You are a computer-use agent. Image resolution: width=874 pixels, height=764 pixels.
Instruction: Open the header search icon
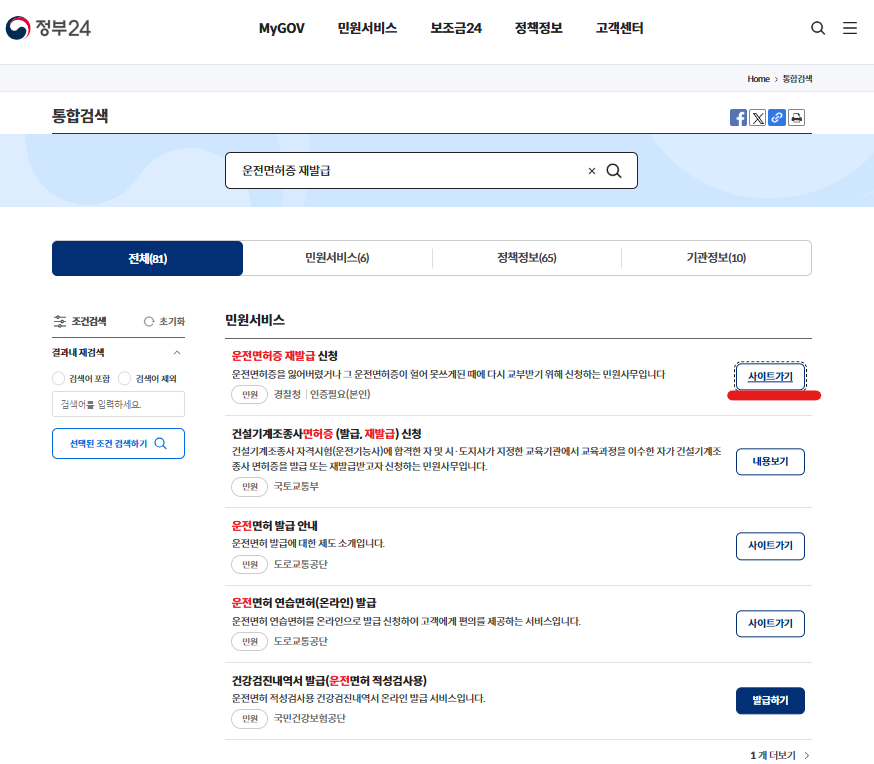pos(817,28)
